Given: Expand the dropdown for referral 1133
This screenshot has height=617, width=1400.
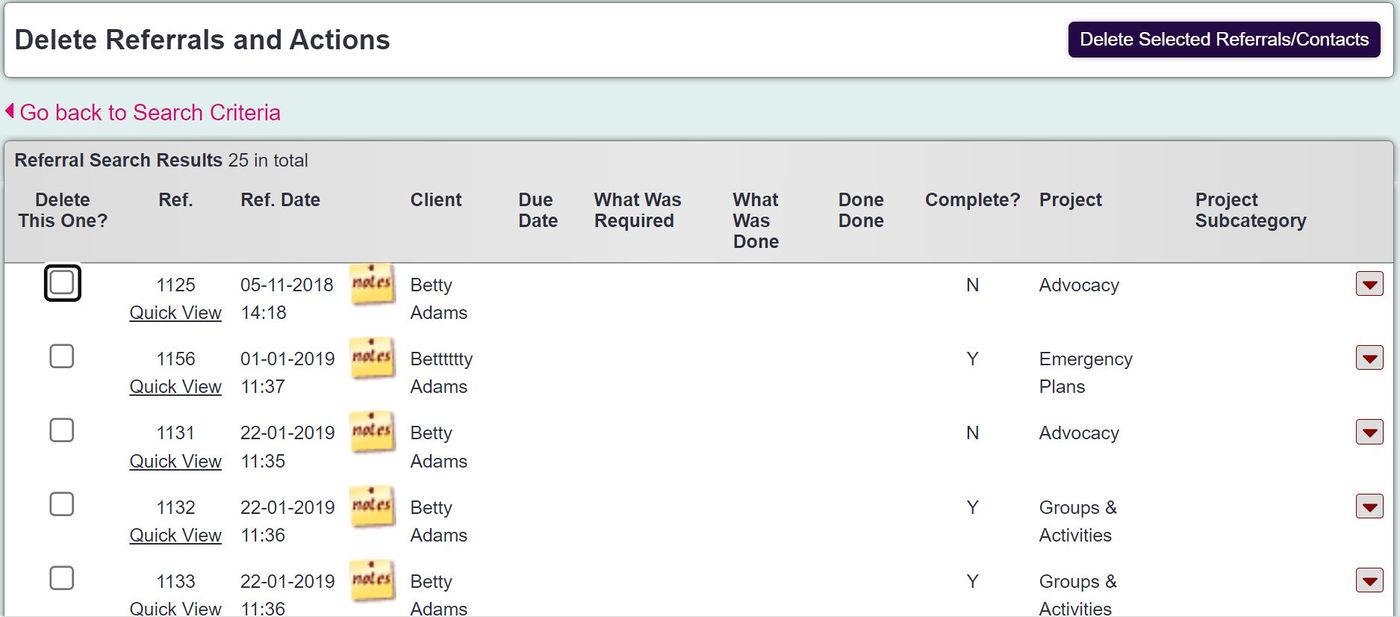Looking at the screenshot, I should [1369, 580].
